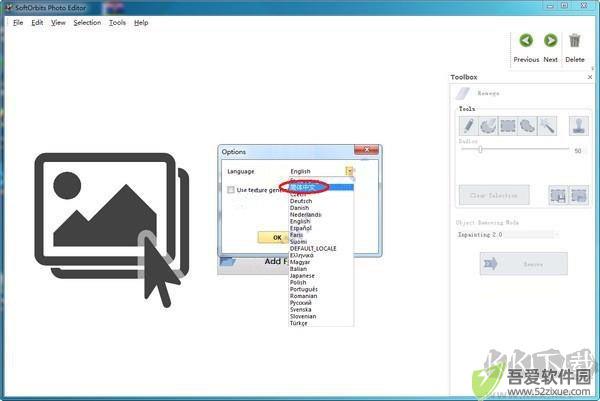Choose Farsi from the language list

321,235
